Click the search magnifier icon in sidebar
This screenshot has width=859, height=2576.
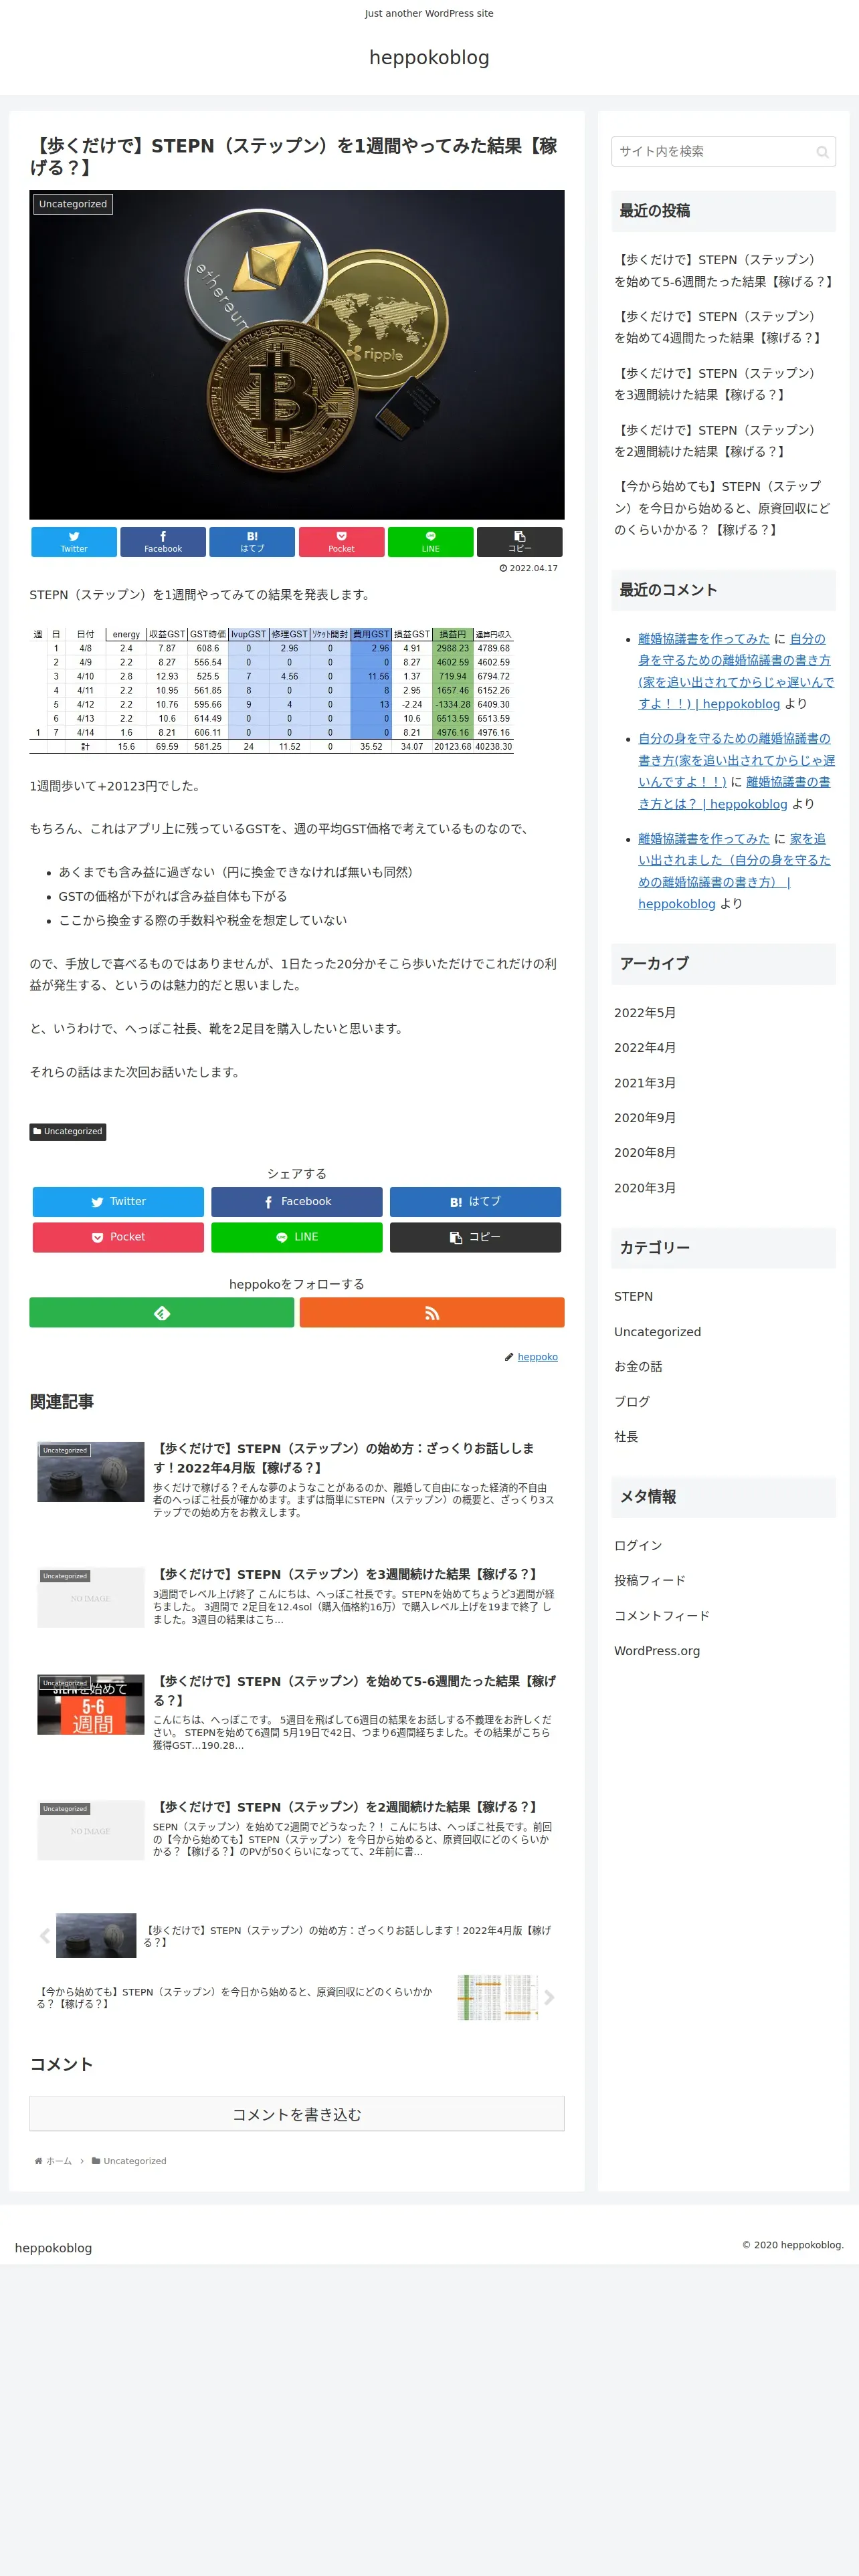822,152
